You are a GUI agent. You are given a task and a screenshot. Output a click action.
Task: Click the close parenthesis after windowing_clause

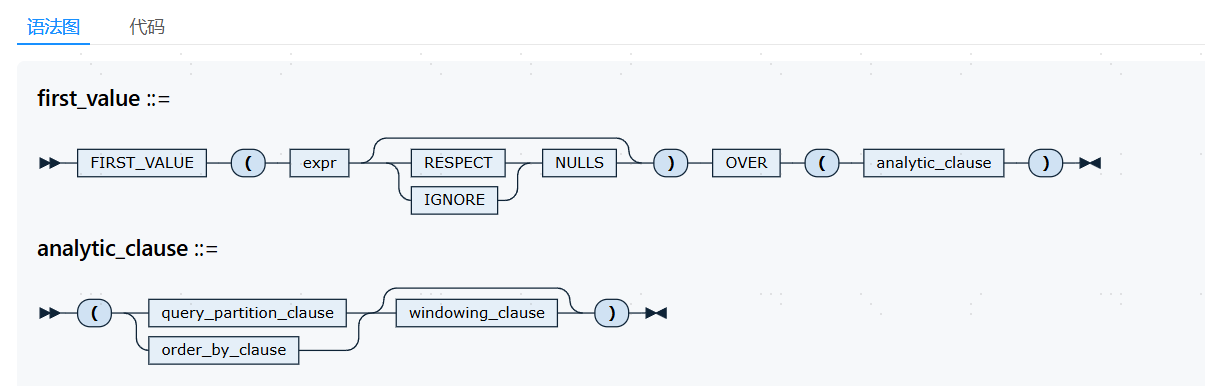(612, 312)
